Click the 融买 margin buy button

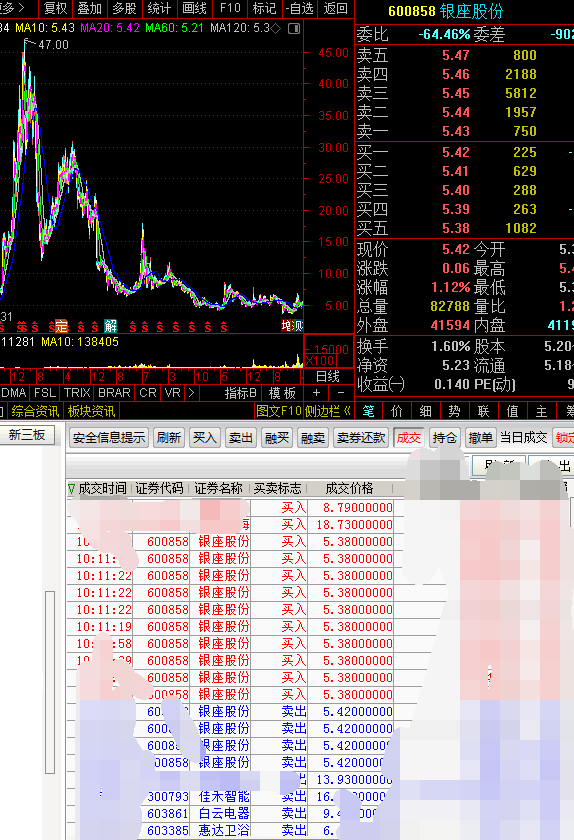tap(277, 438)
